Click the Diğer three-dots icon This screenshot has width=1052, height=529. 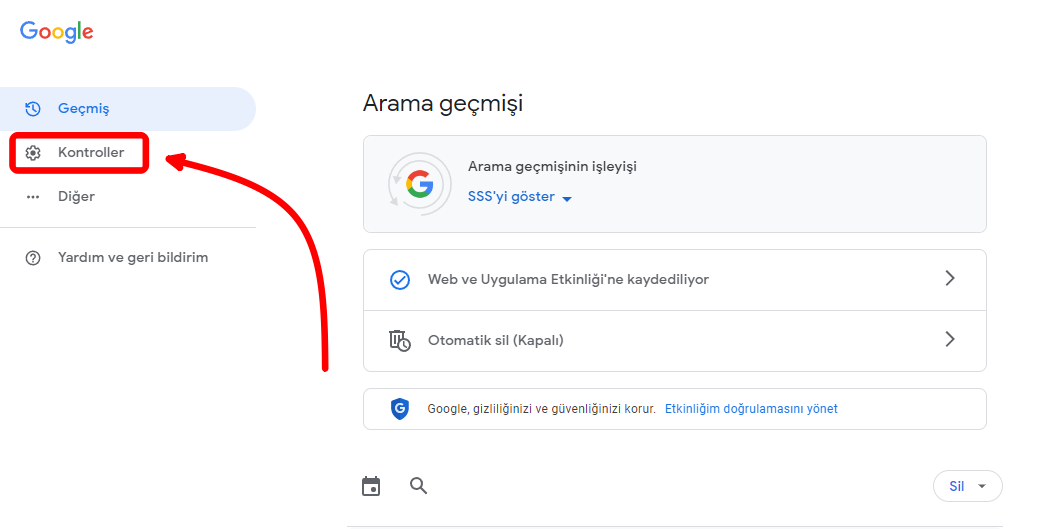(33, 197)
